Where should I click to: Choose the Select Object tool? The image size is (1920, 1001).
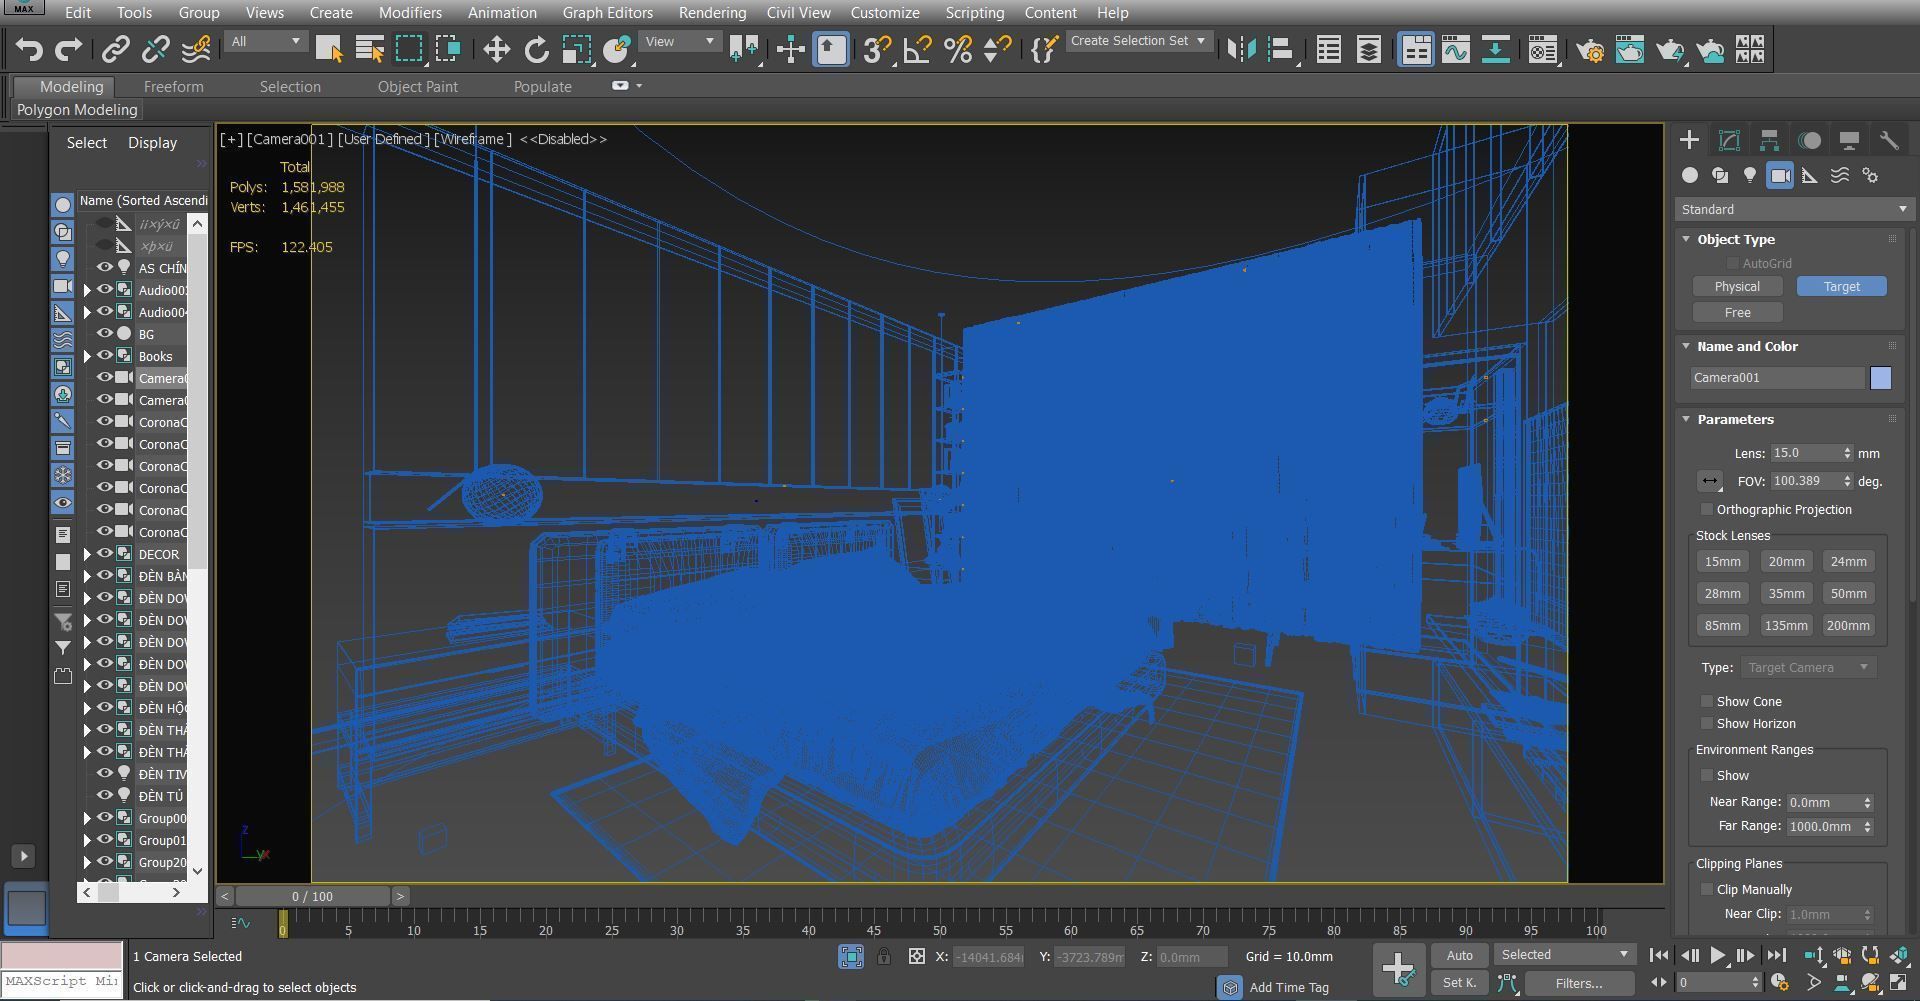[x=329, y=49]
